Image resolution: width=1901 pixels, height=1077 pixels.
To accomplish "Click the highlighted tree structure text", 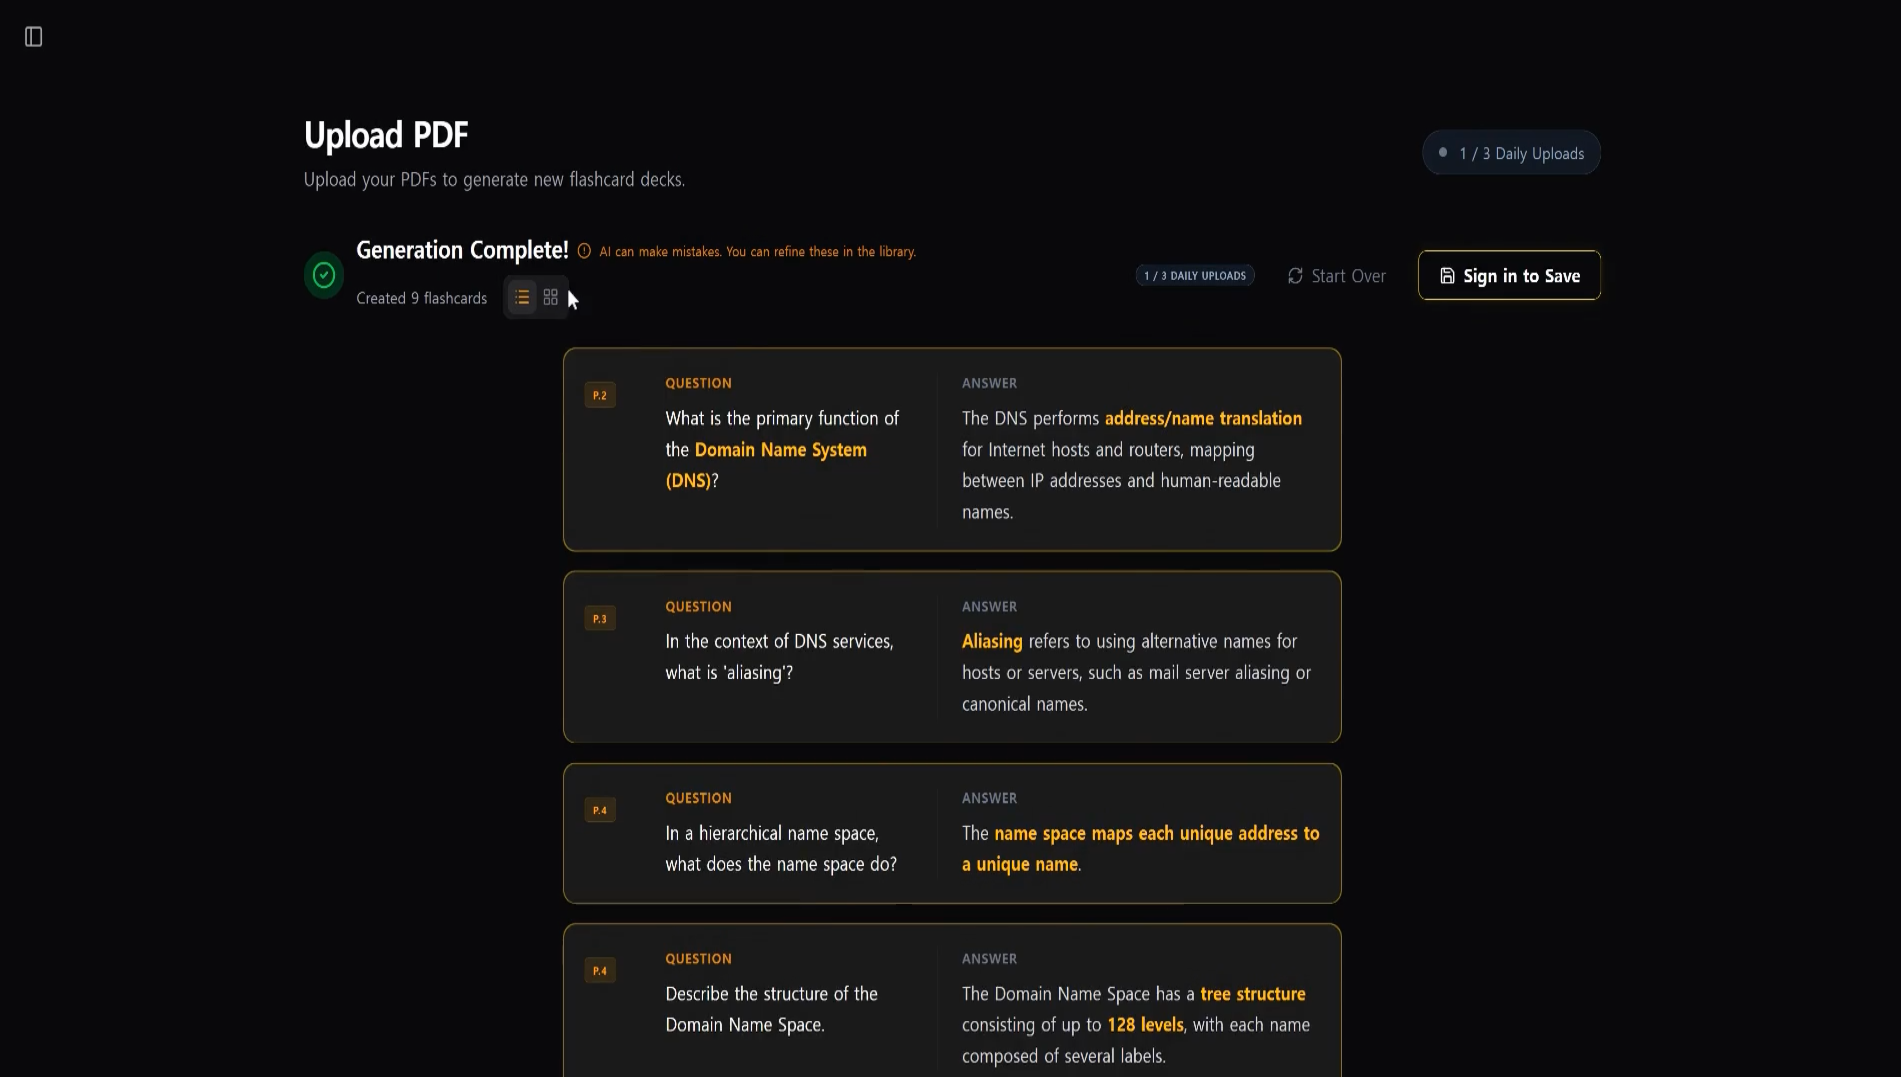I will 1252,993.
